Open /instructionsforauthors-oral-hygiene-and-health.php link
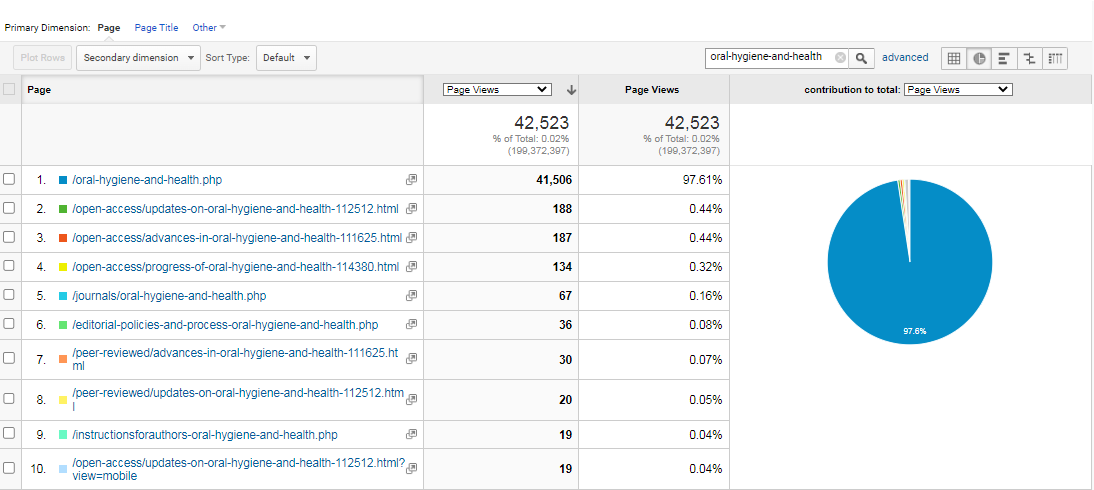1094x490 pixels. [x=205, y=435]
